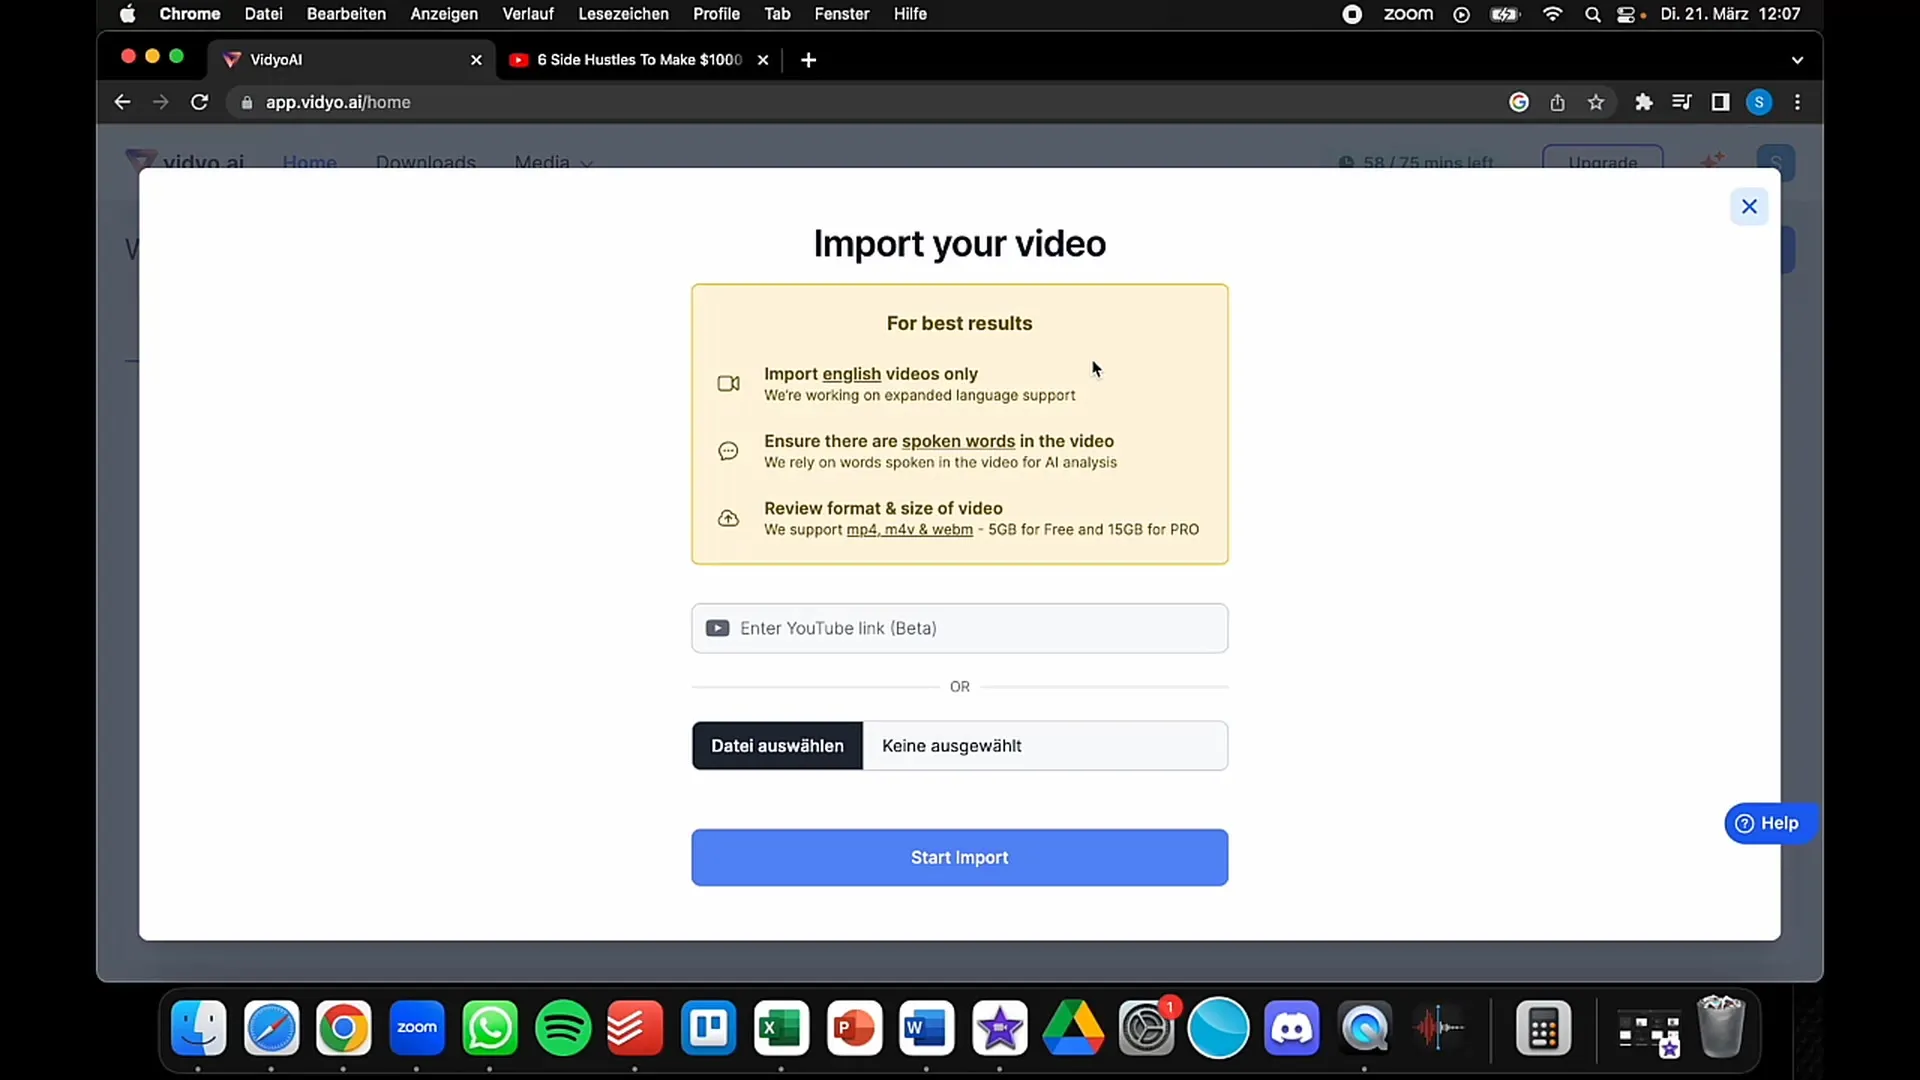This screenshot has height=1080, width=1920.
Task: Open the Google account icon in toolbar
Action: point(1519,102)
